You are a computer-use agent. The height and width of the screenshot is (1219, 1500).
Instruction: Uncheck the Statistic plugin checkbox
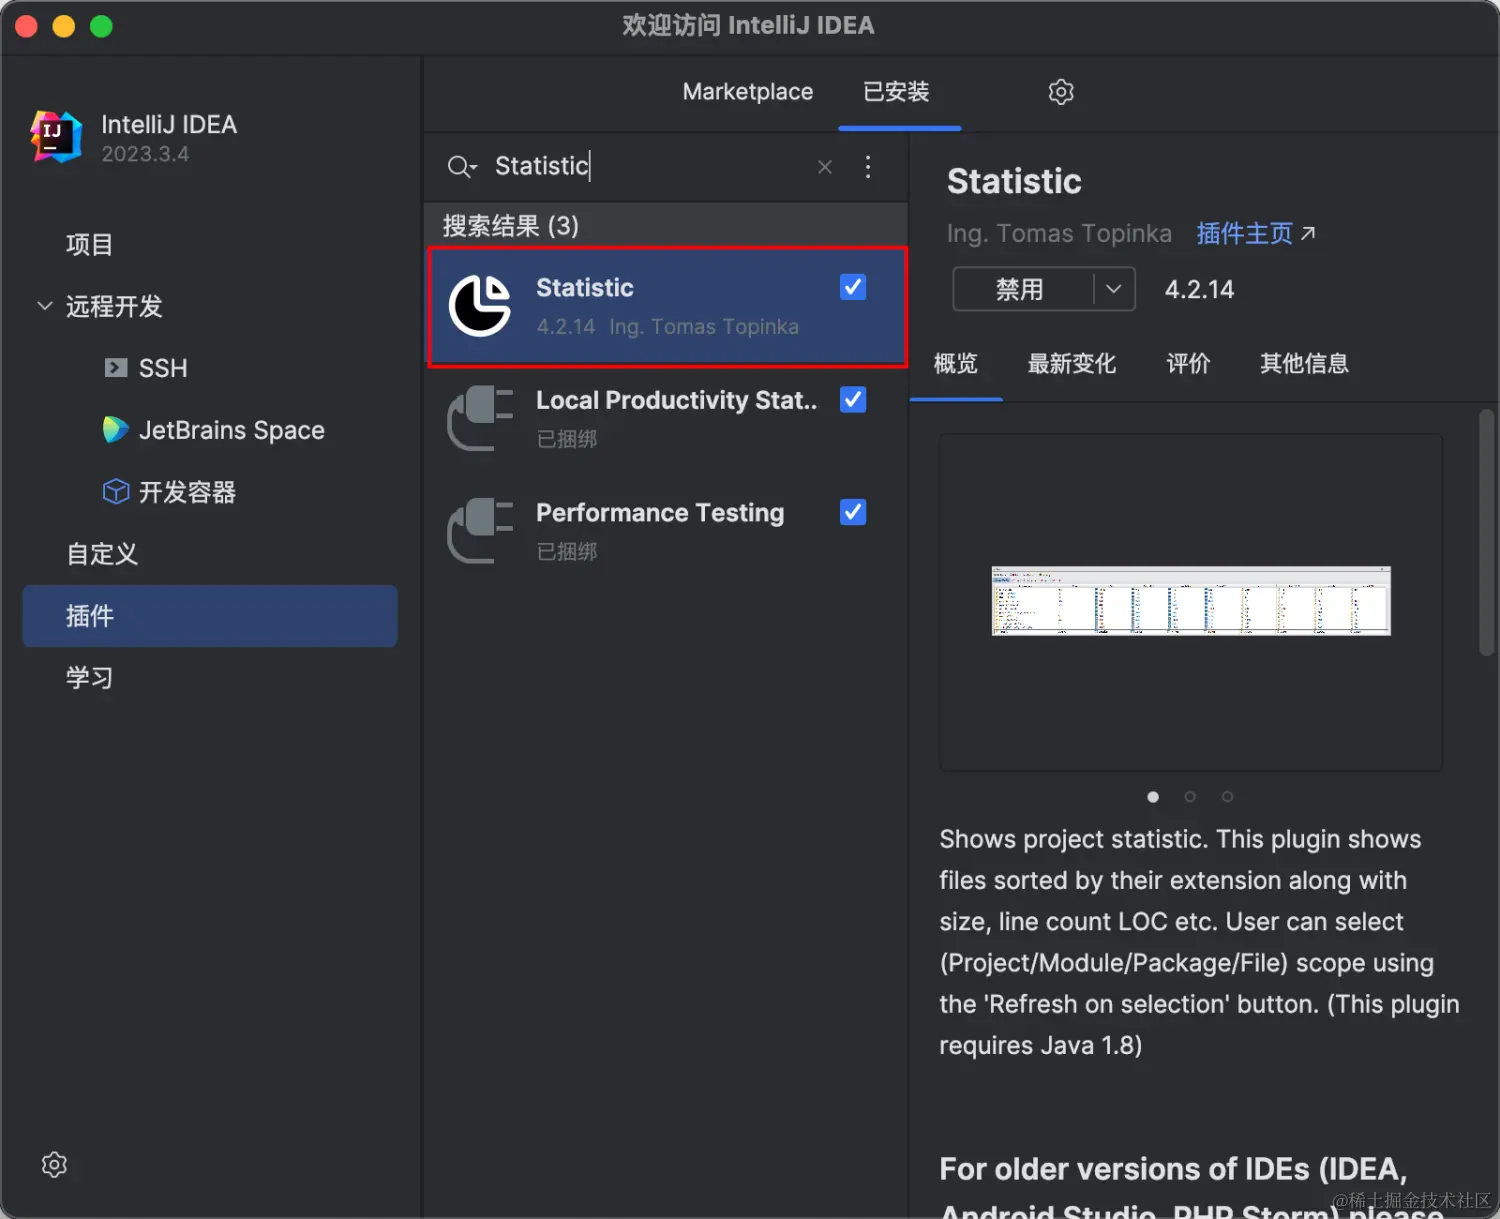(853, 288)
